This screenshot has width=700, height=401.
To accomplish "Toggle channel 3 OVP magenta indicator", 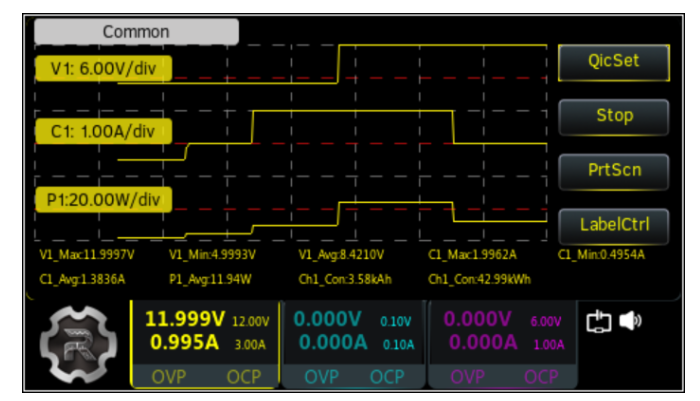I will (x=467, y=377).
